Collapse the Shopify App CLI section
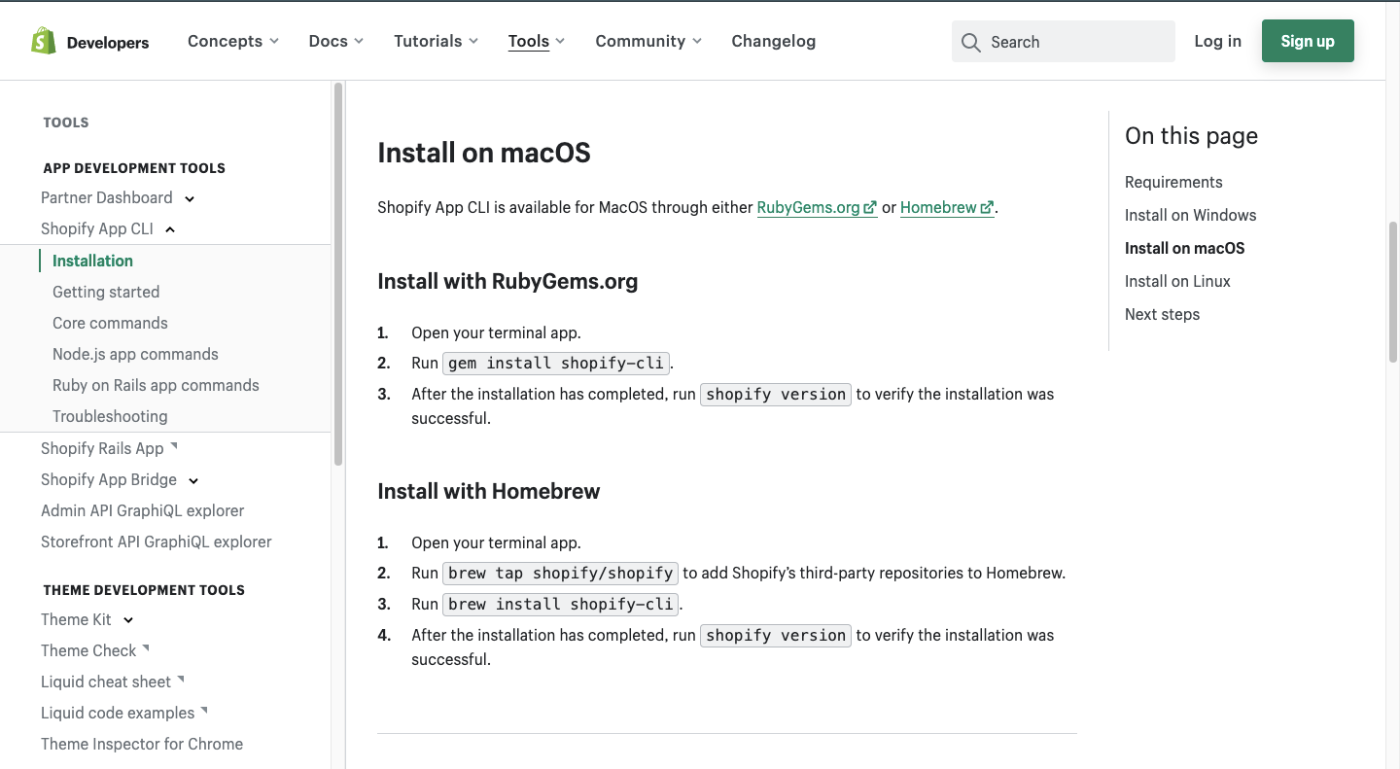 click(170, 230)
